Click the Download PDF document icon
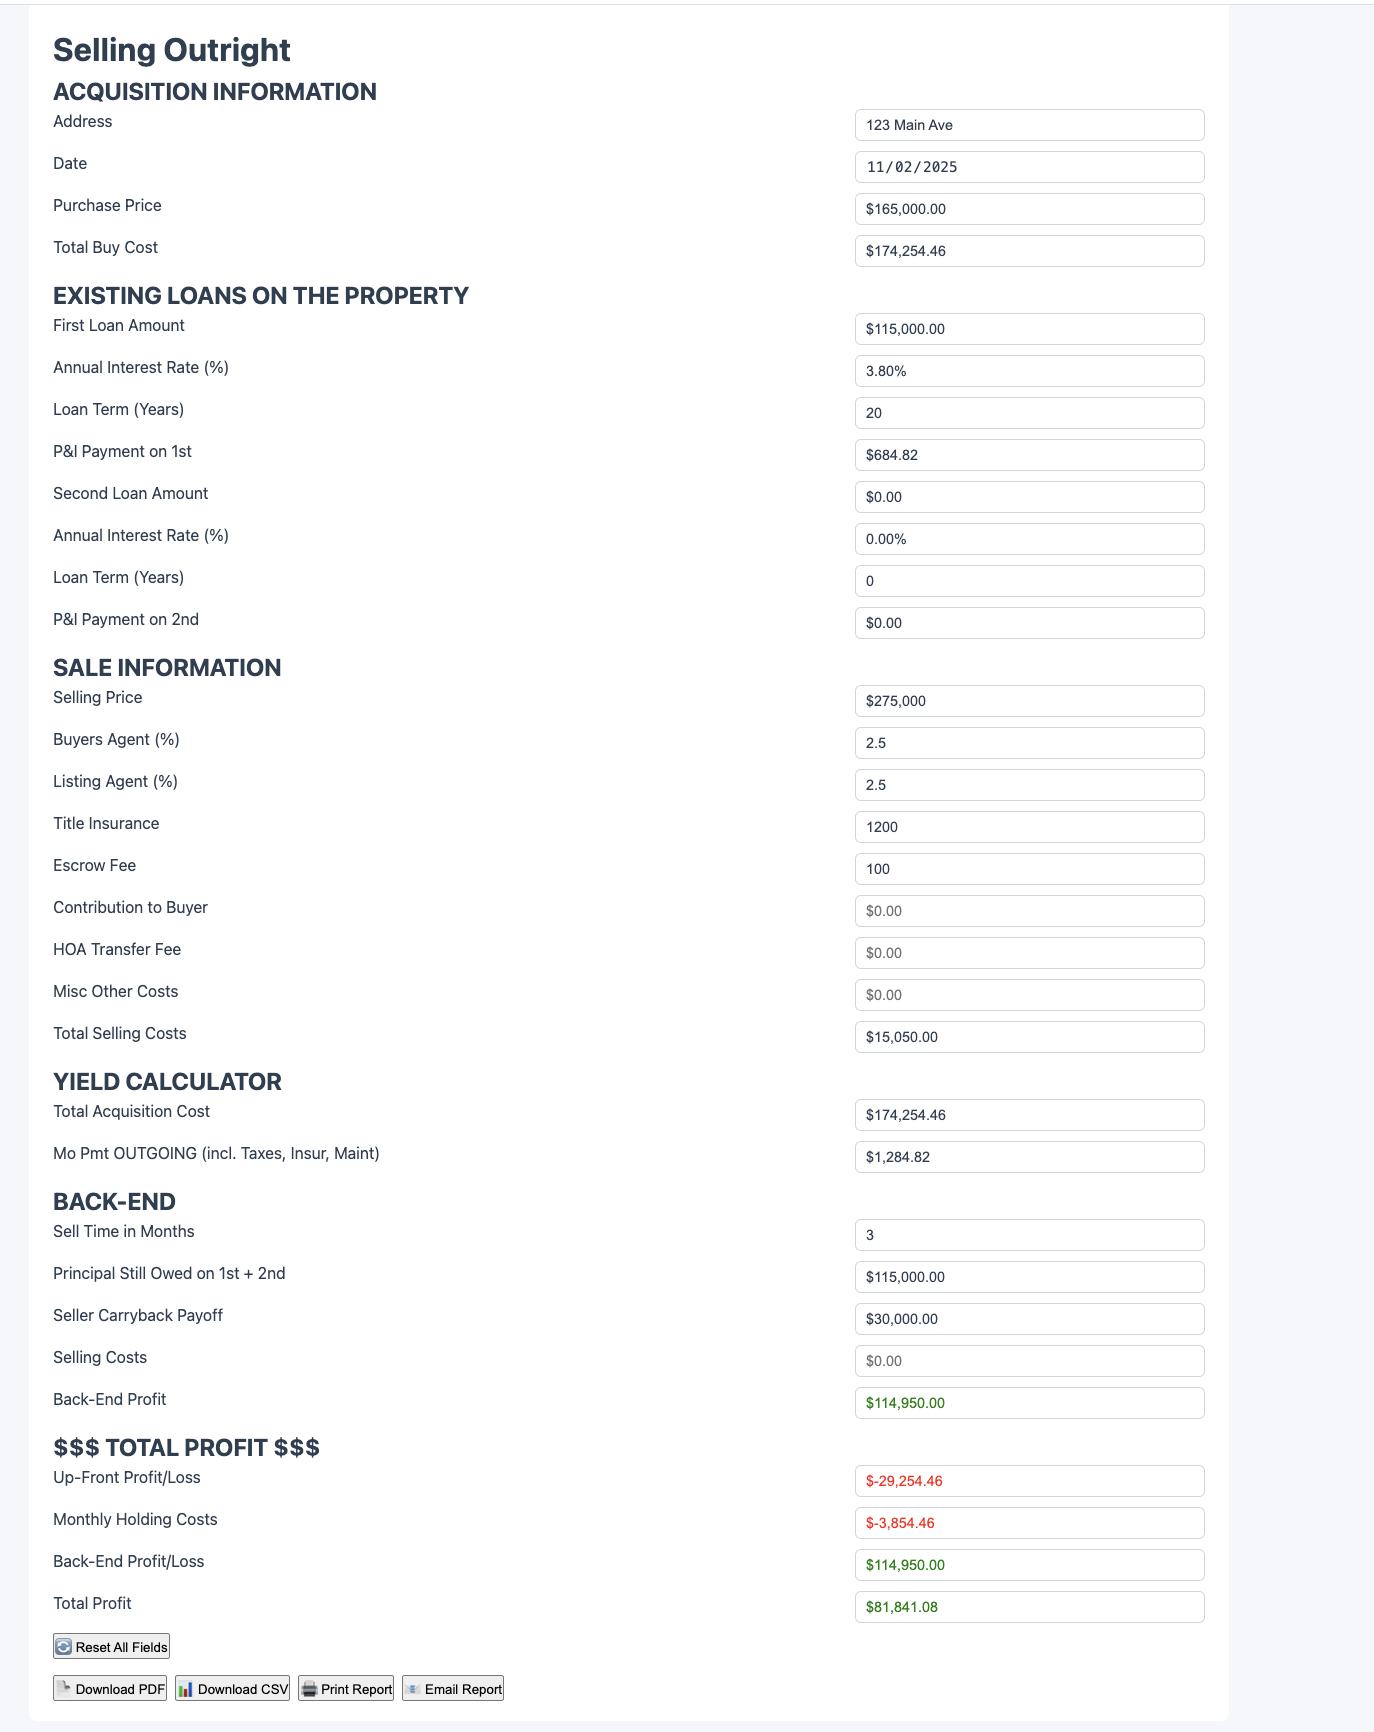The image size is (1374, 1732). (x=64, y=1689)
